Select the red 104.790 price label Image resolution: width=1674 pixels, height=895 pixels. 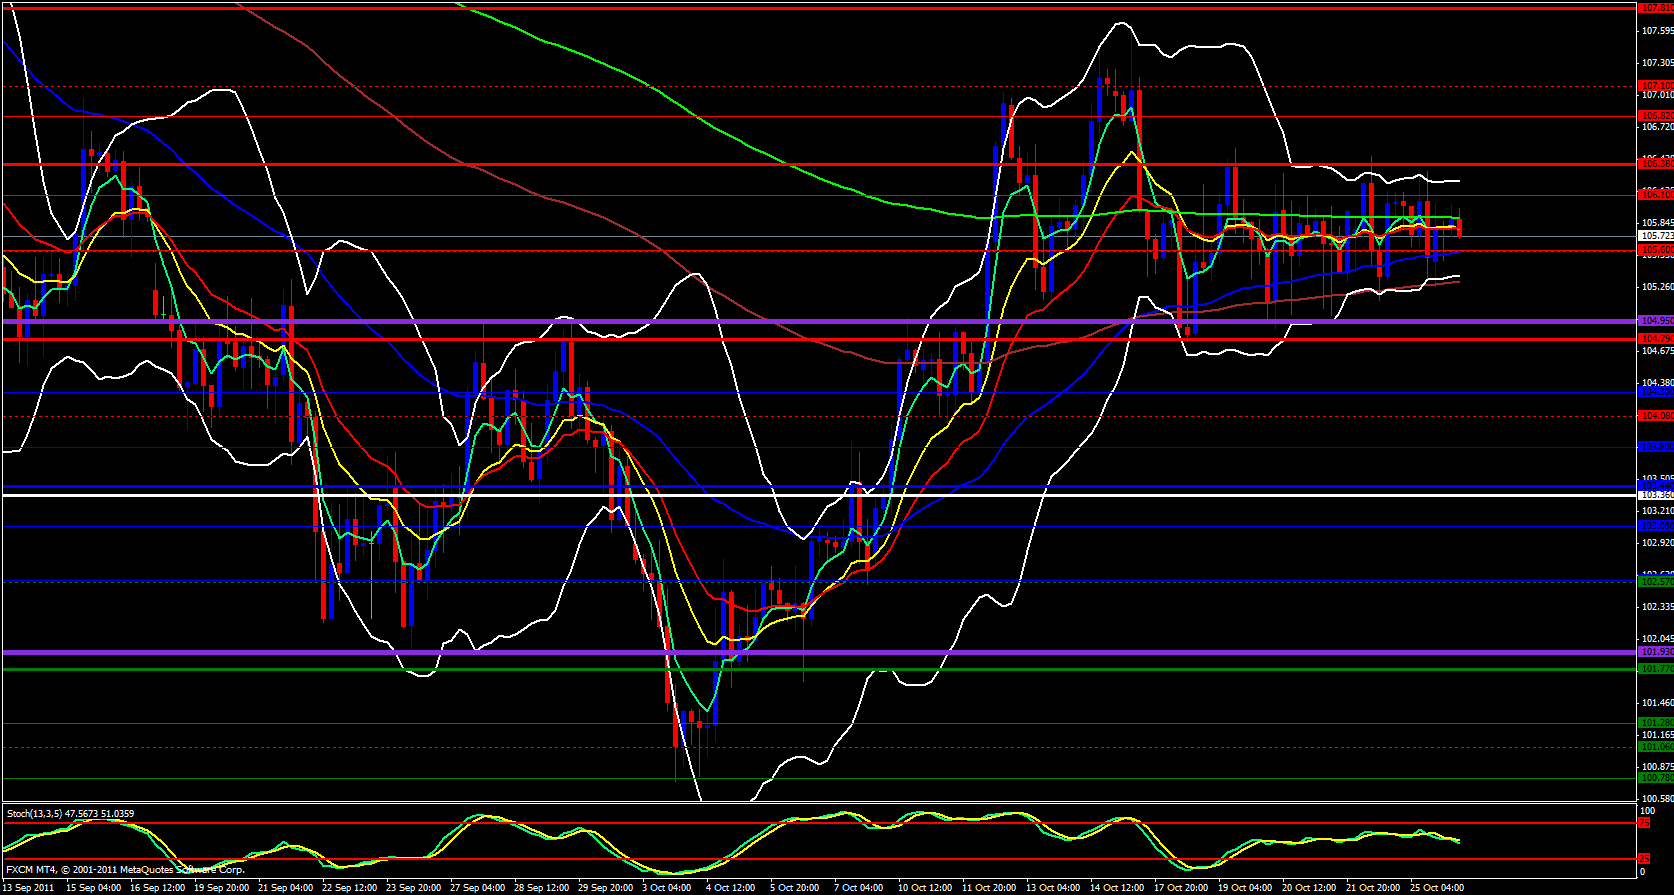1656,339
